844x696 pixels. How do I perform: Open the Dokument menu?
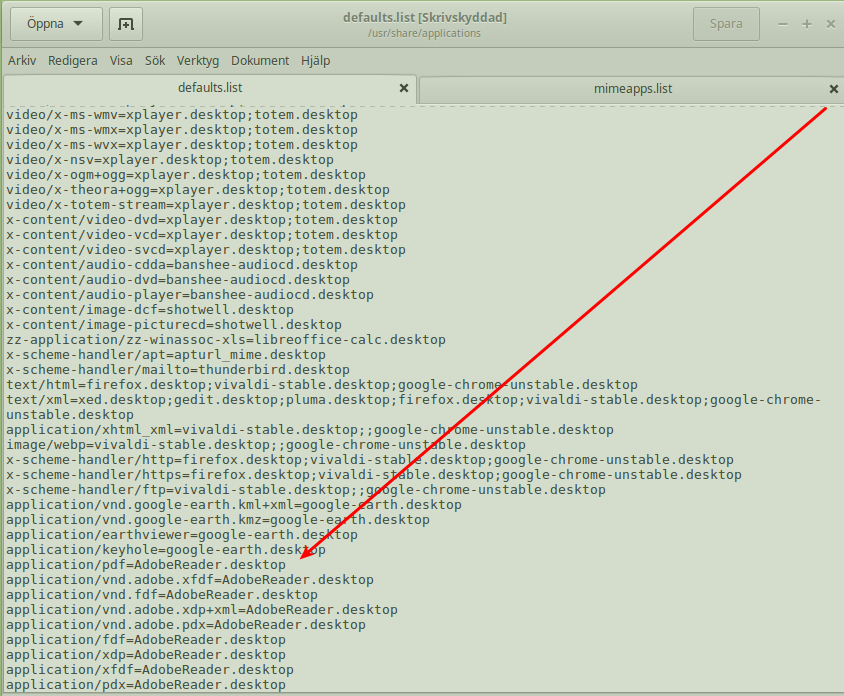point(260,61)
